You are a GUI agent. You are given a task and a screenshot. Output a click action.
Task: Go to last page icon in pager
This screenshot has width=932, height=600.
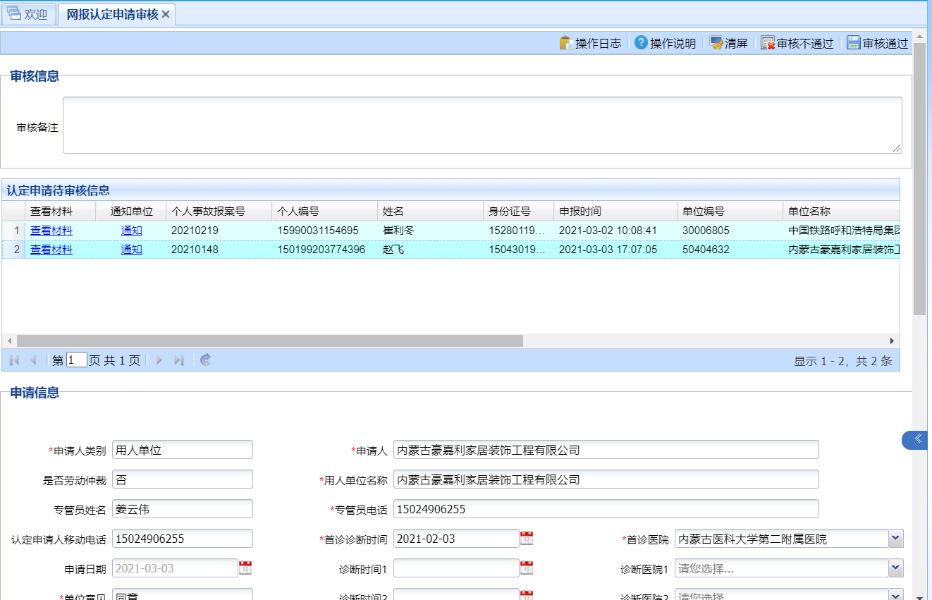(x=179, y=360)
